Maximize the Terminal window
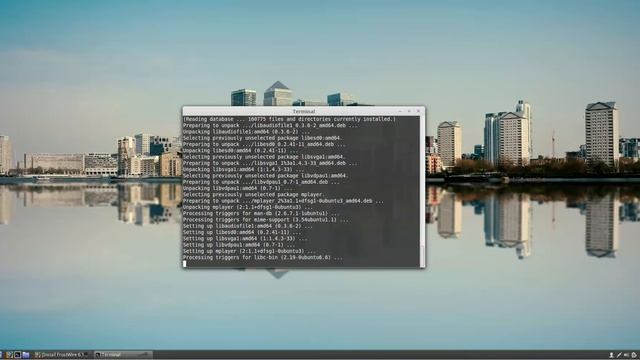This screenshot has width=640, height=360. pos(409,111)
